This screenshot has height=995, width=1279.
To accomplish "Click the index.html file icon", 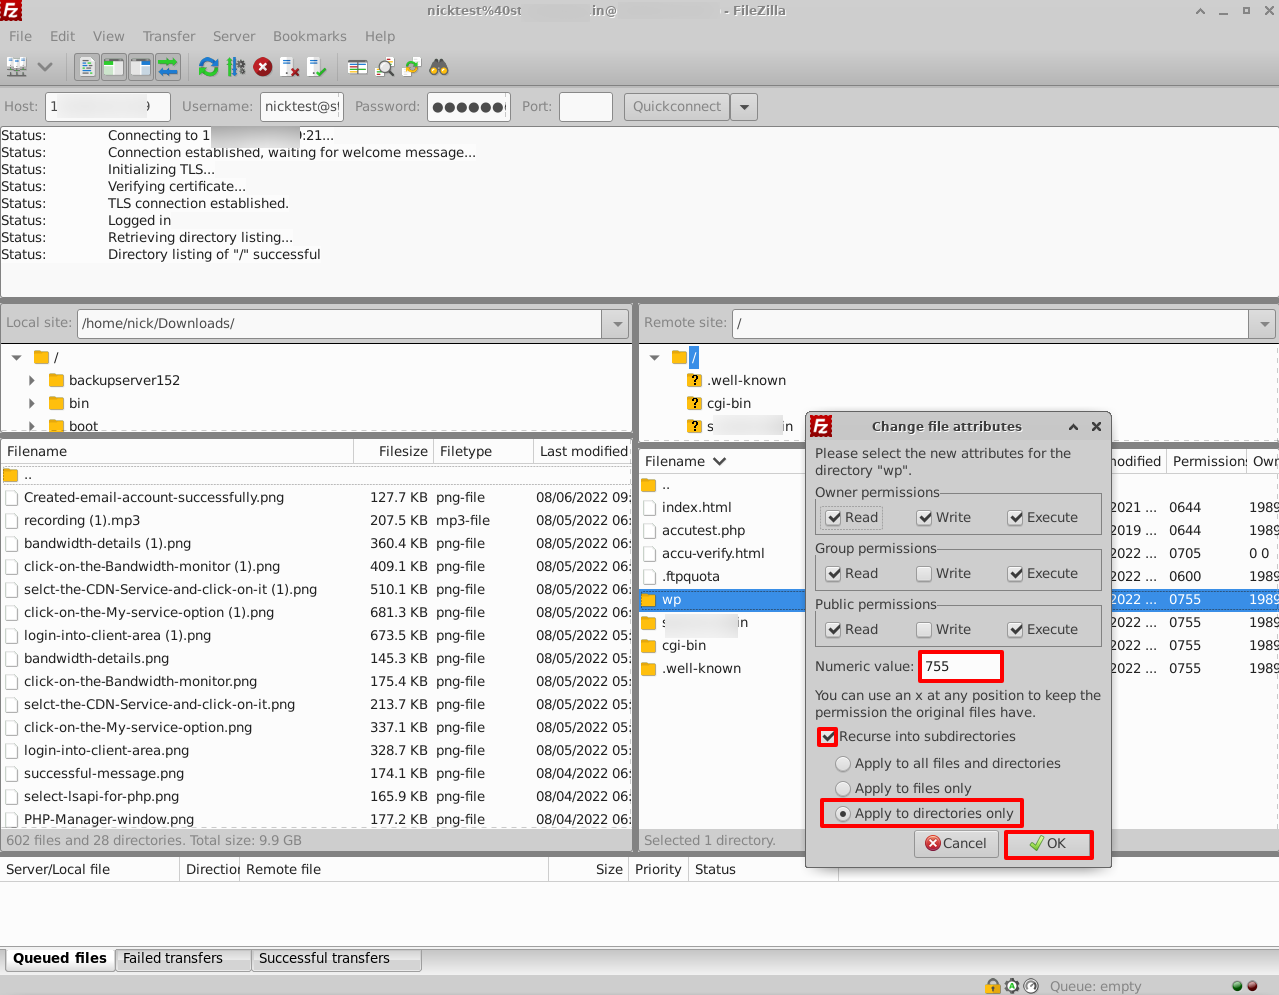I will click(649, 507).
